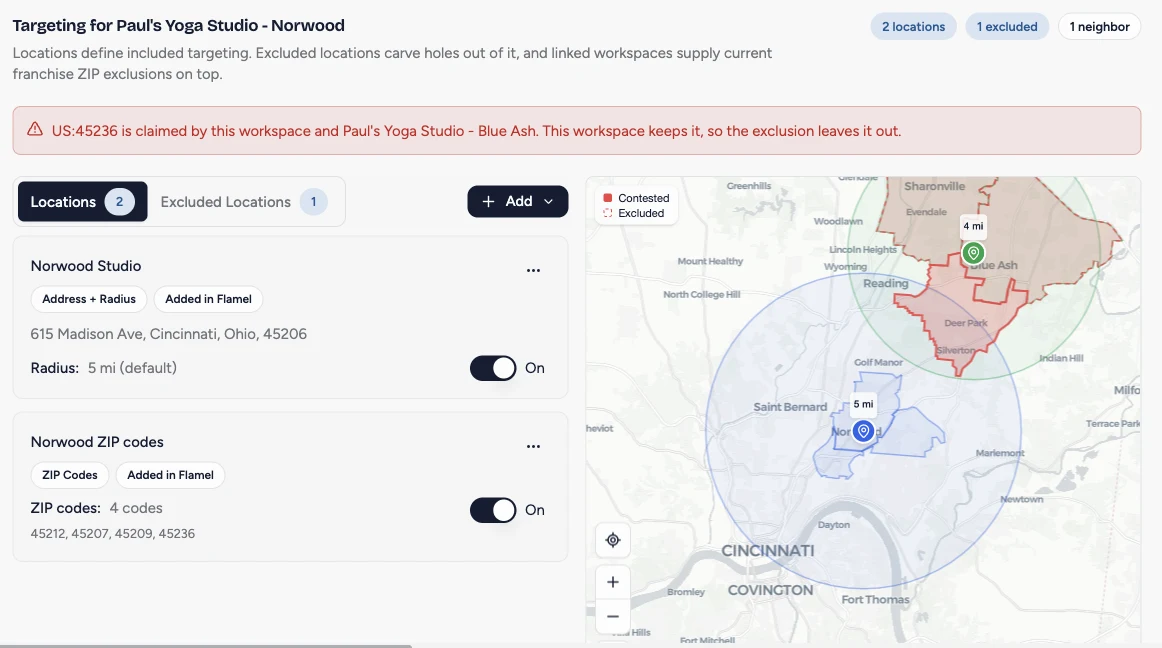1162x648 pixels.
Task: Click the dashed Excluded legend icon
Action: click(x=608, y=213)
